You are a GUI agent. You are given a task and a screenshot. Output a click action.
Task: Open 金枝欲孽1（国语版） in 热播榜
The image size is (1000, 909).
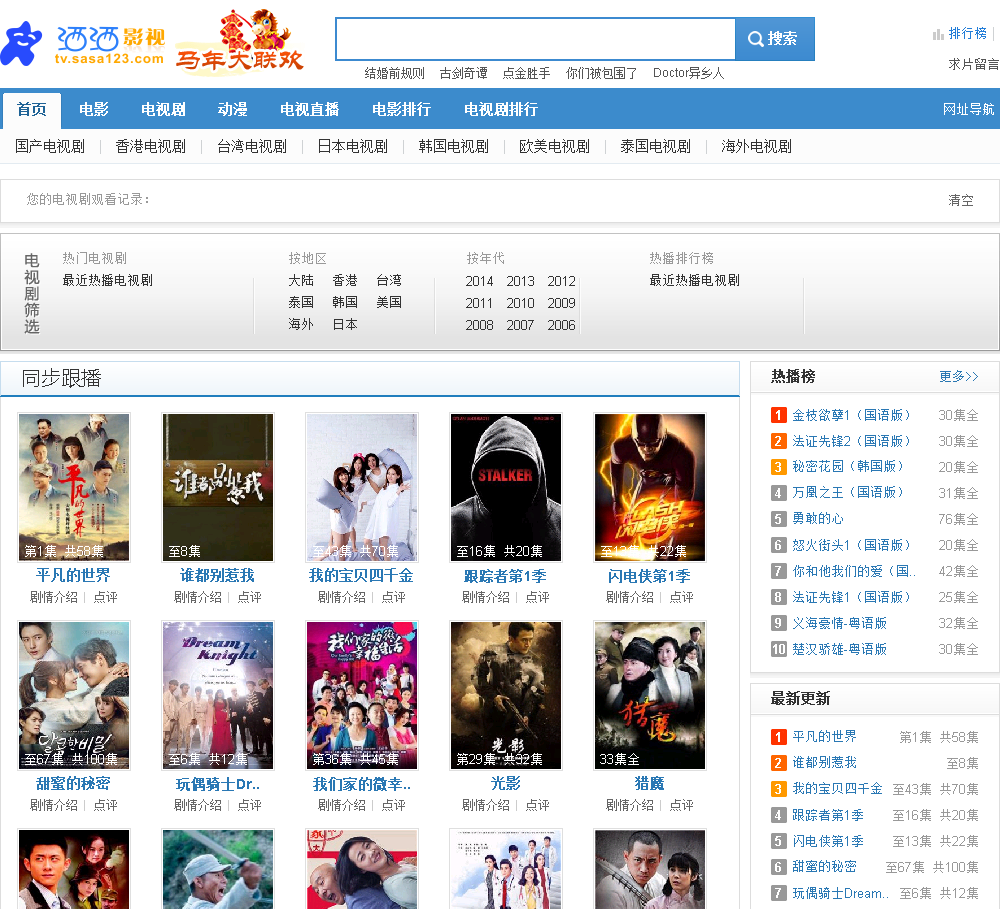(851, 415)
